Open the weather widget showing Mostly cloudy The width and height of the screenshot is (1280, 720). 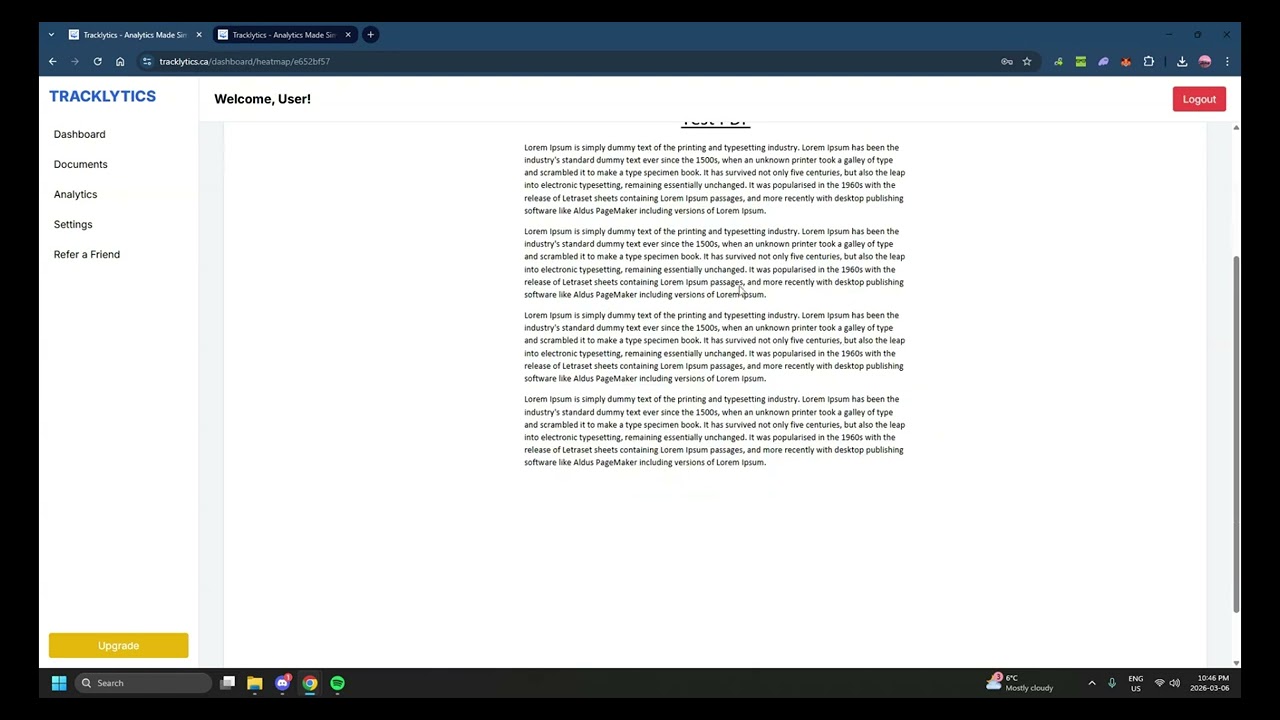pyautogui.click(x=1020, y=683)
